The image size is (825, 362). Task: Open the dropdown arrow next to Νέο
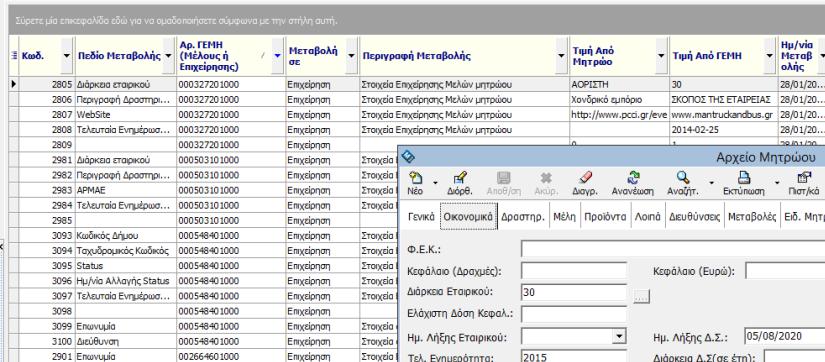pos(435,183)
